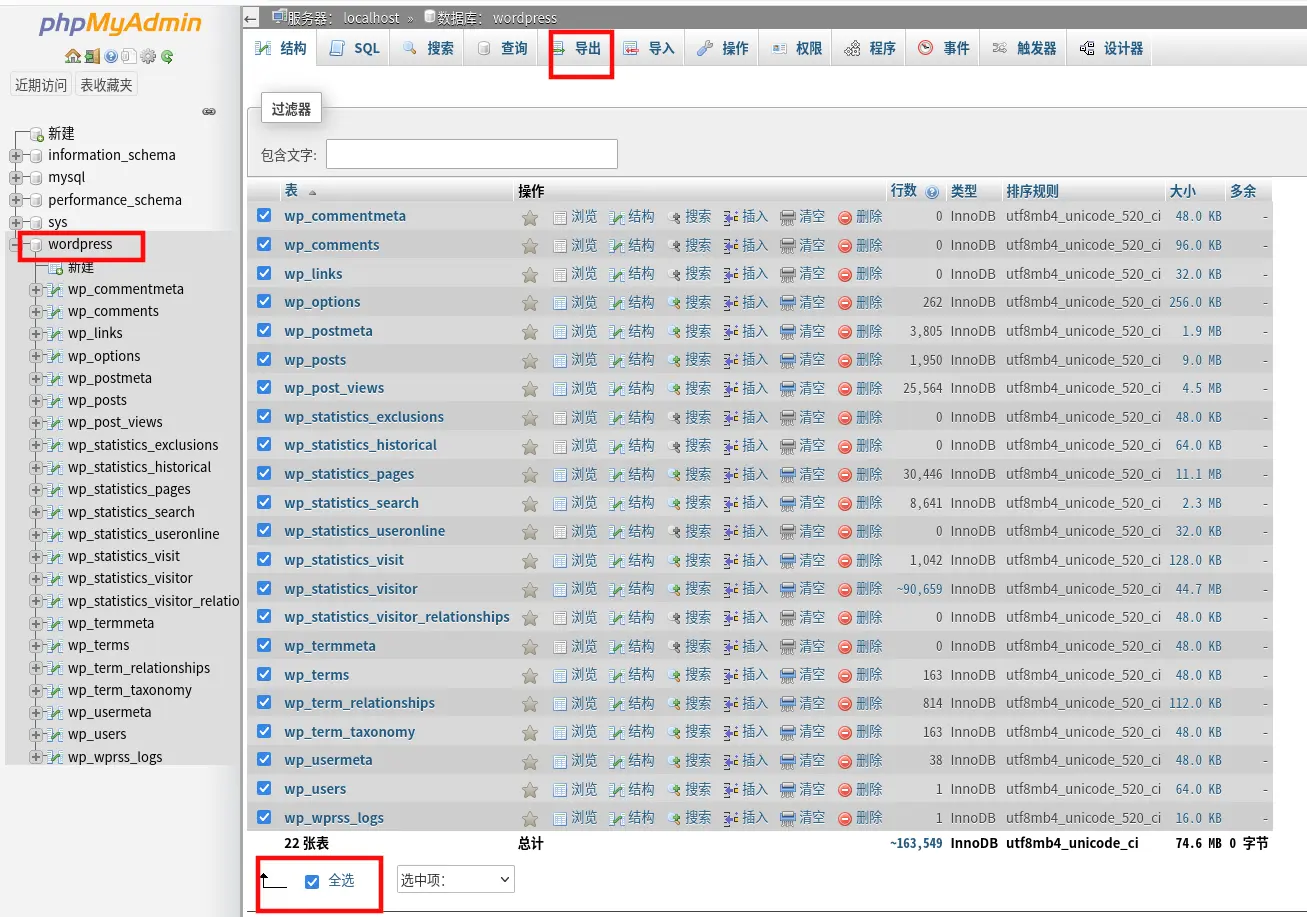
Task: Click the 行数 help question icon
Action: pyautogui.click(x=932, y=192)
